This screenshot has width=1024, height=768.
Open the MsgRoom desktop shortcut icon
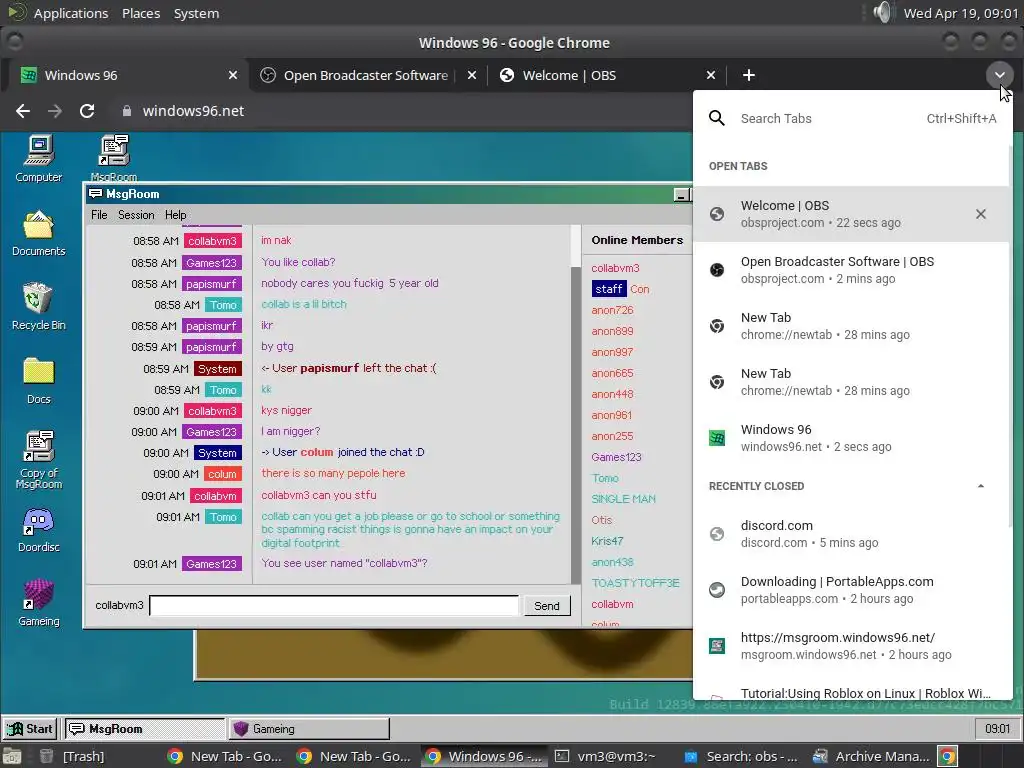pyautogui.click(x=114, y=157)
